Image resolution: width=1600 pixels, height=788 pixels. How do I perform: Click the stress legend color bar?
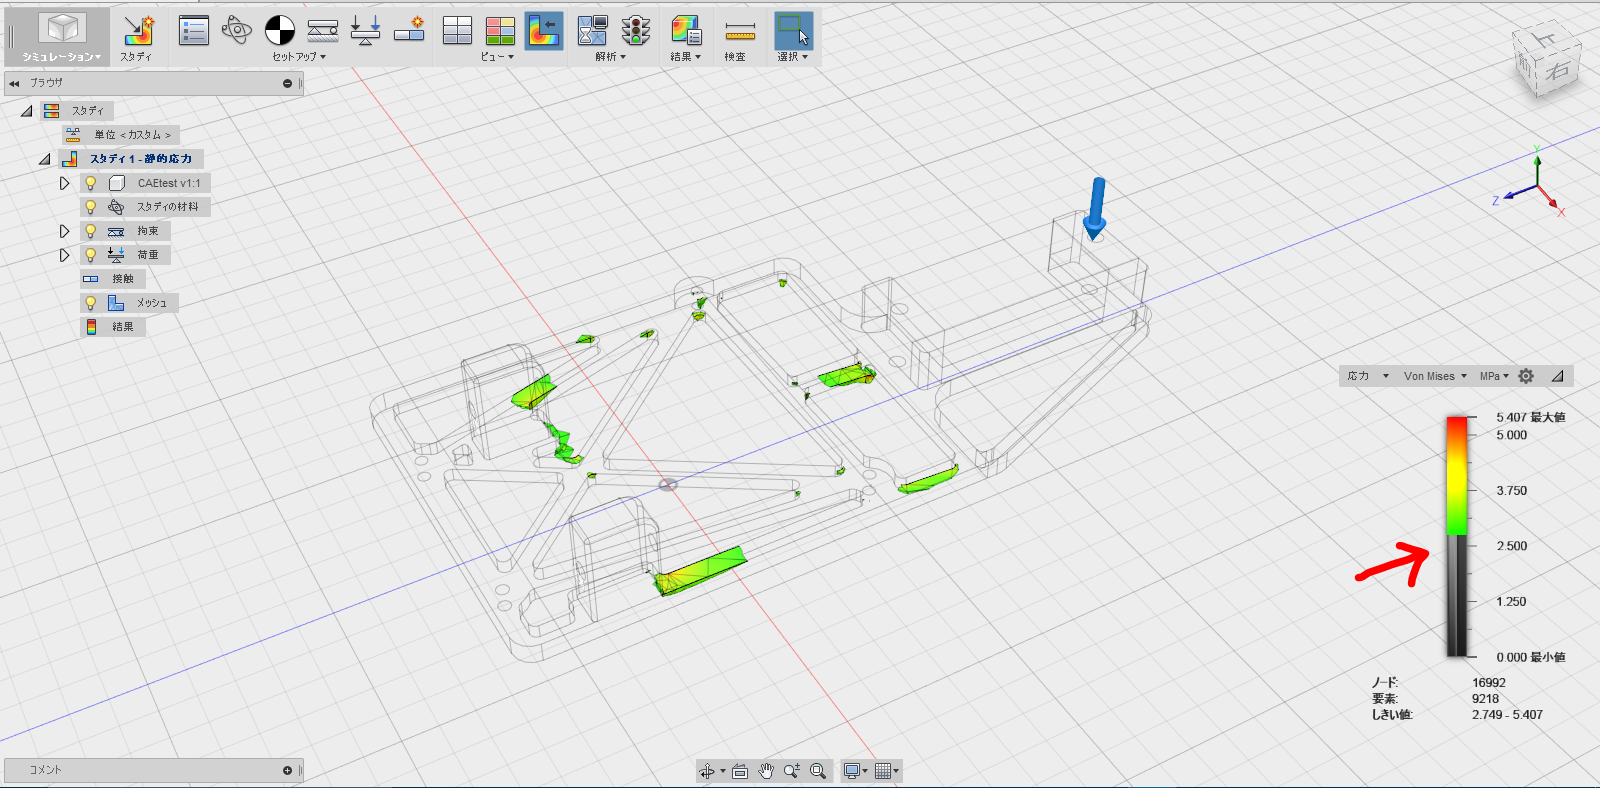1457,537
